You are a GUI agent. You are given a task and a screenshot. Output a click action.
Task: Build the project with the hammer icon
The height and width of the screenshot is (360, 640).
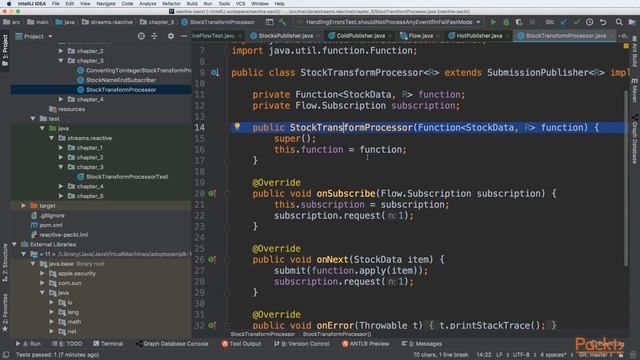[x=282, y=22]
